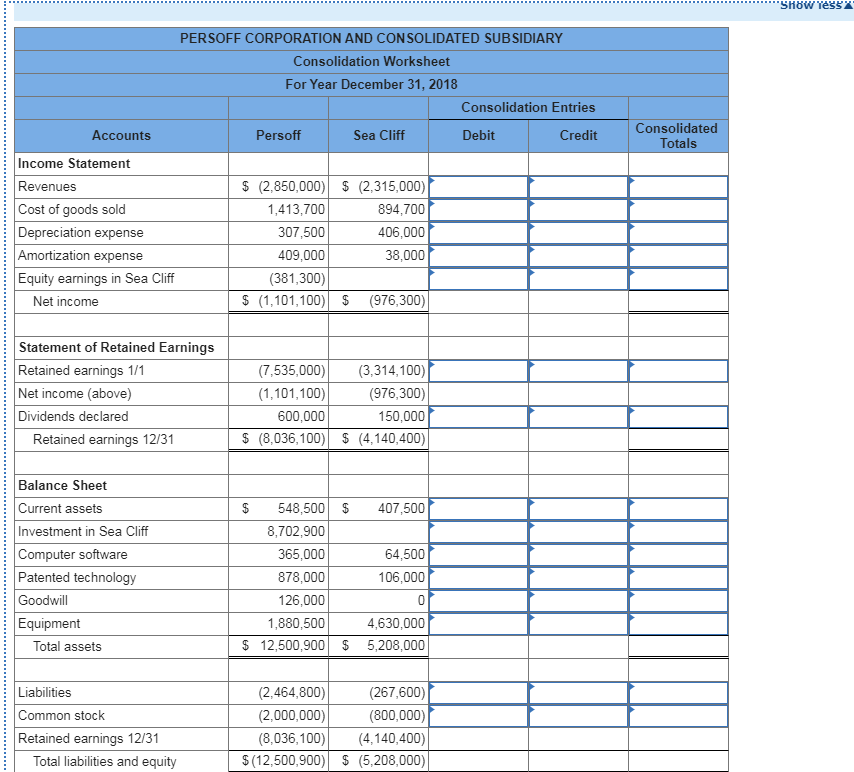Select the Show less link
The width and height of the screenshot is (854, 772).
point(811,5)
